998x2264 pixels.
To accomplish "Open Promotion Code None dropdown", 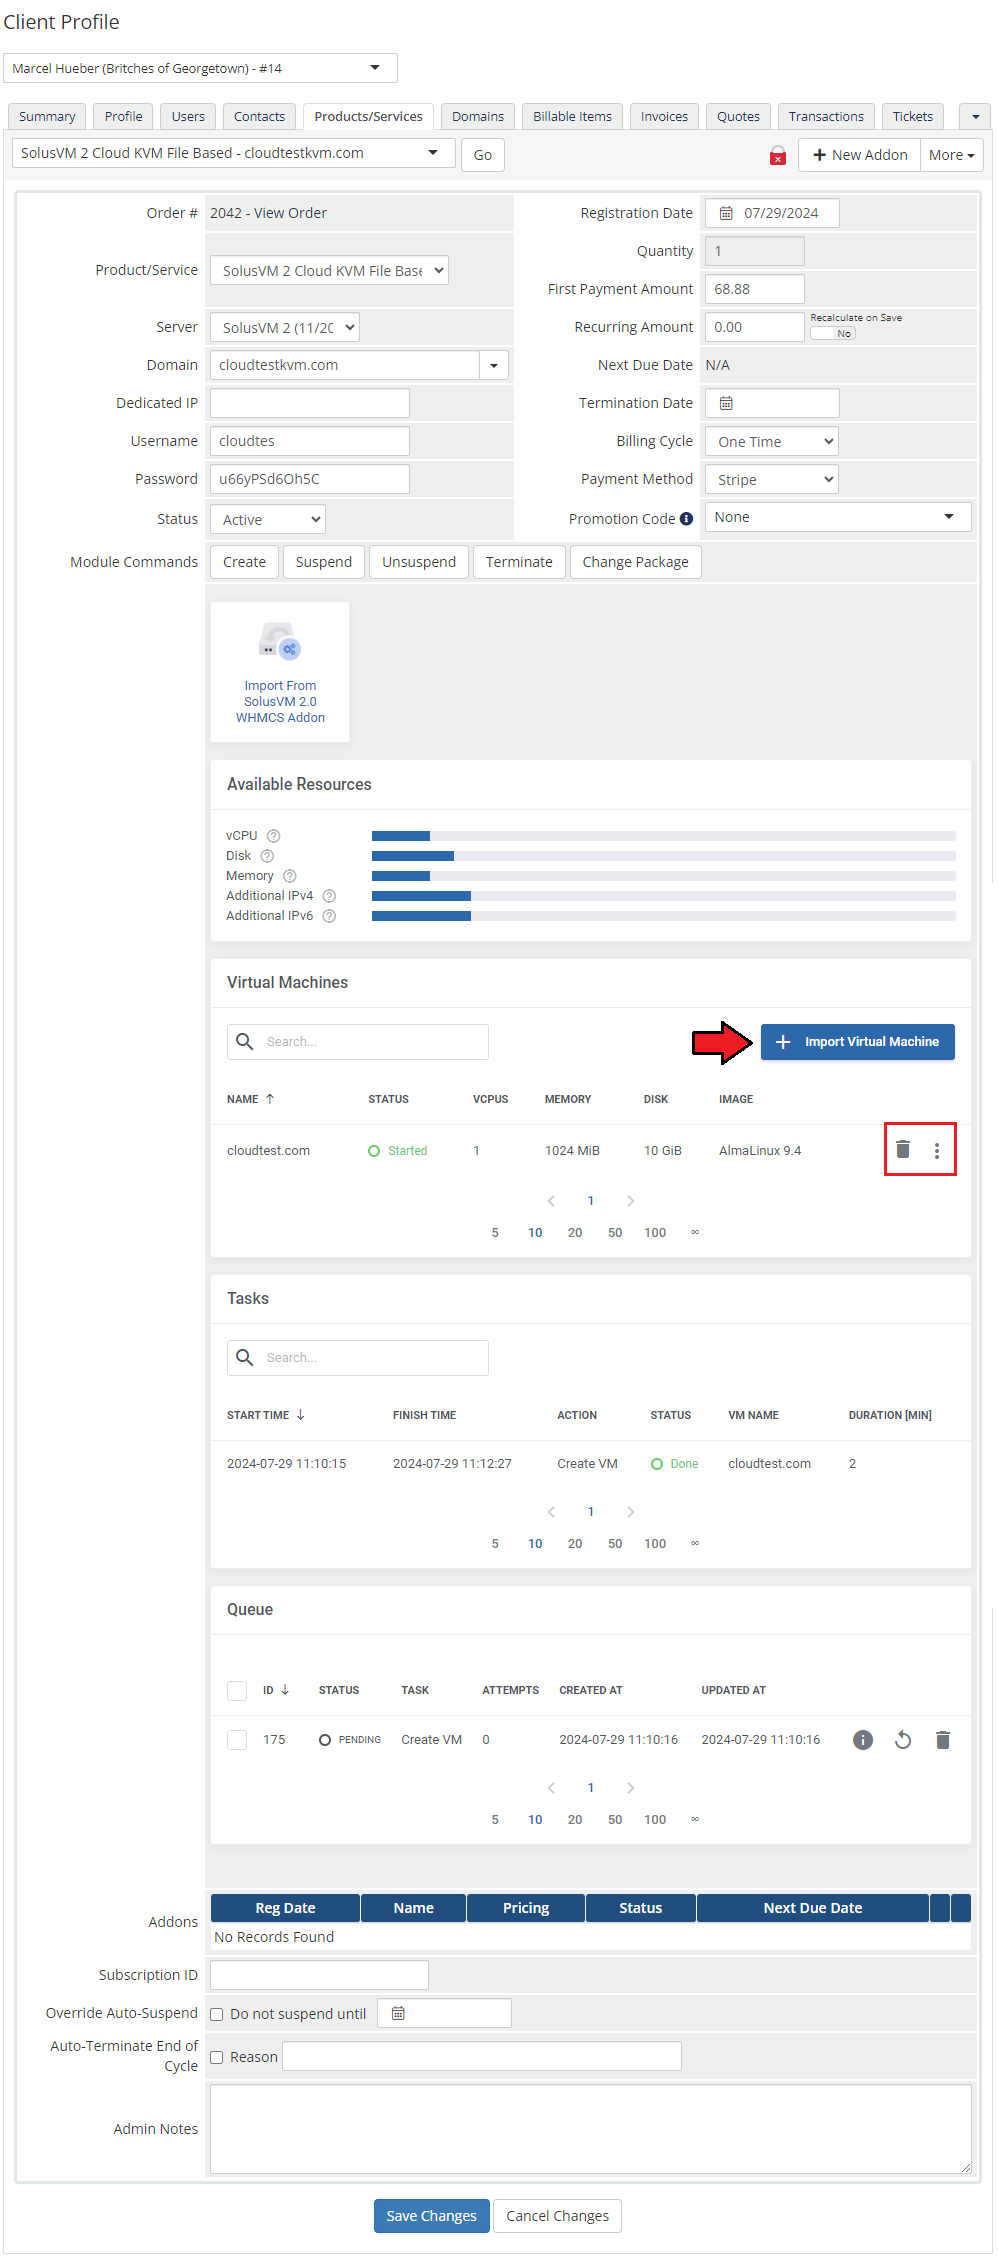I will tap(838, 517).
